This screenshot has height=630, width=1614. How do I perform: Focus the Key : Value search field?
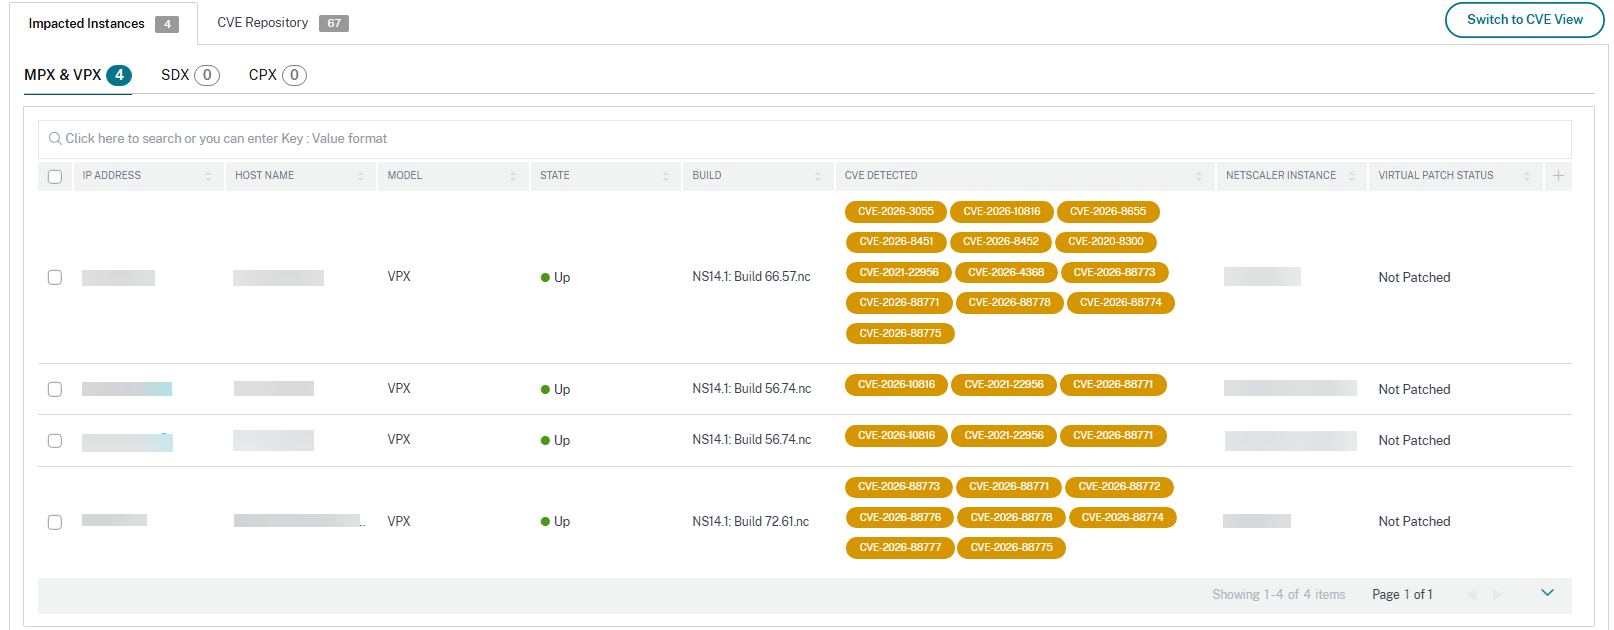point(804,139)
